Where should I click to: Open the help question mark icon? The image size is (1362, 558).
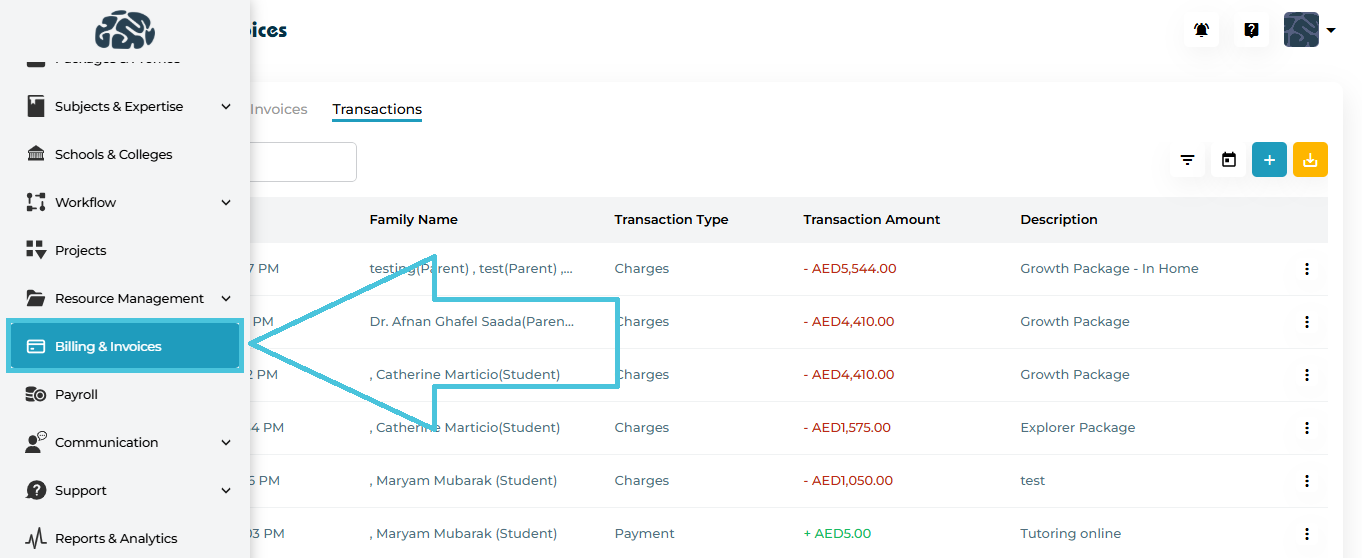coord(1251,30)
